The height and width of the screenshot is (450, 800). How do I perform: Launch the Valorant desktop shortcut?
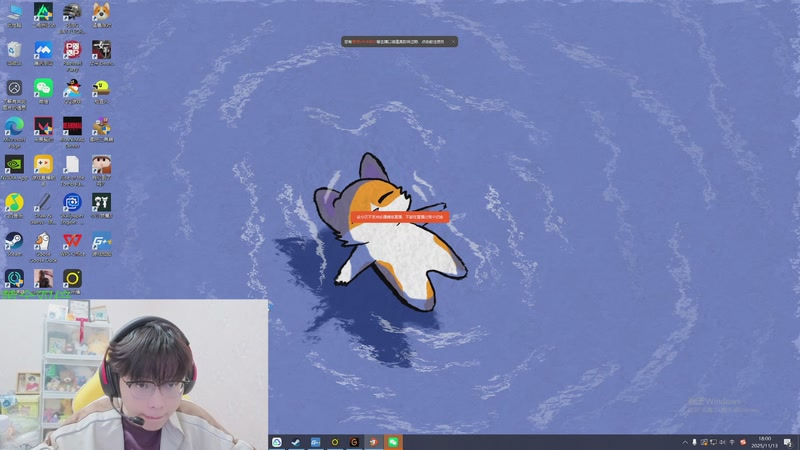click(x=43, y=129)
